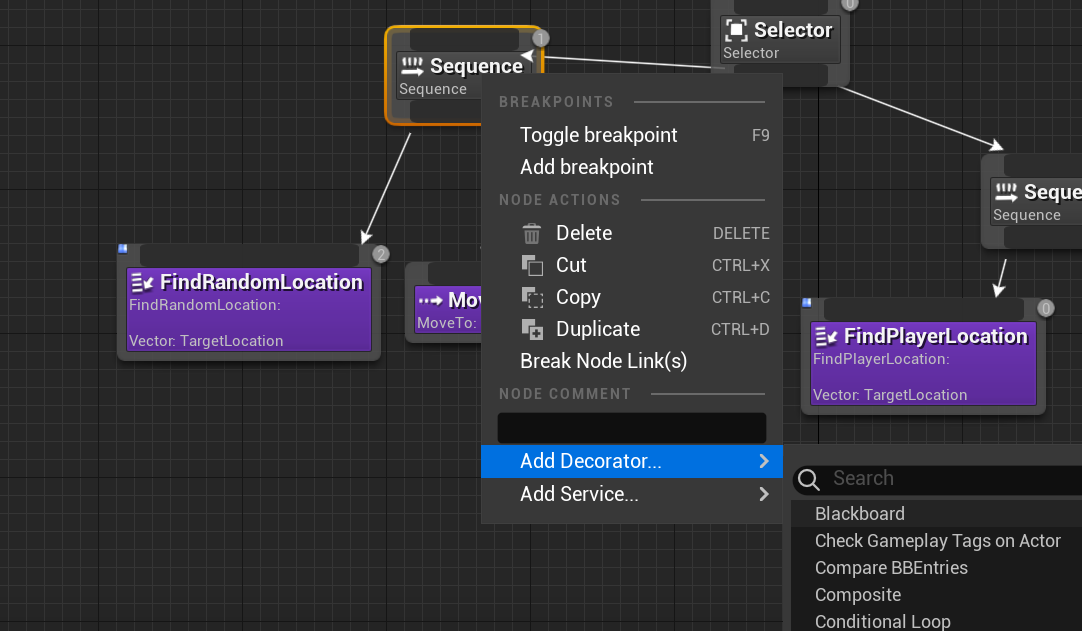Choose Compare BBEntries decorator
Image resolution: width=1082 pixels, height=631 pixels.
891,568
